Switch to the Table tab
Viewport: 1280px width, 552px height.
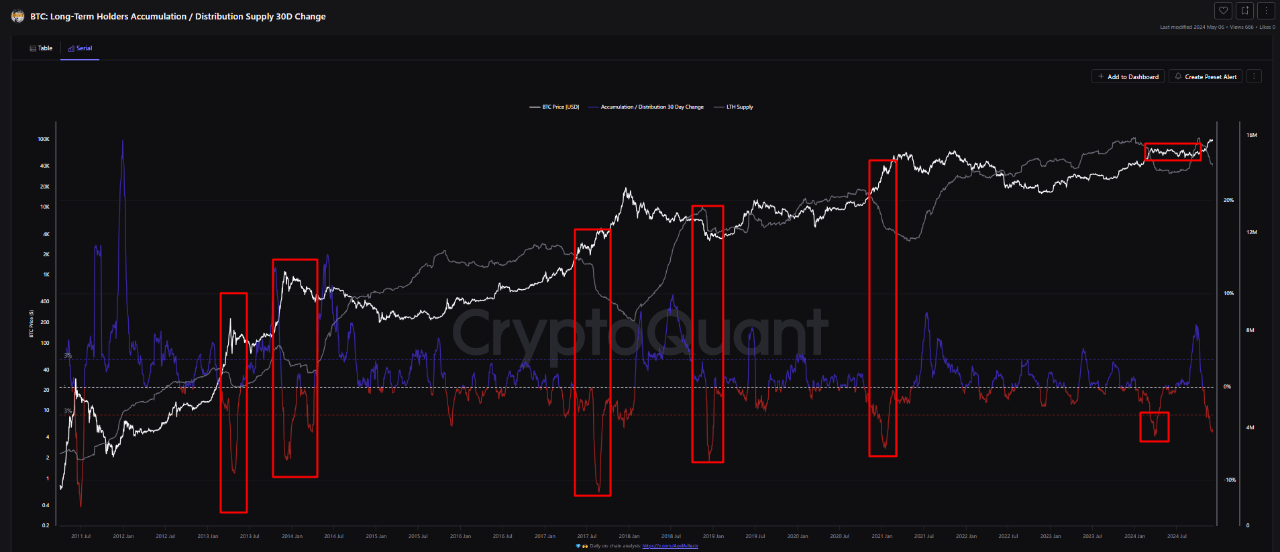tap(40, 48)
